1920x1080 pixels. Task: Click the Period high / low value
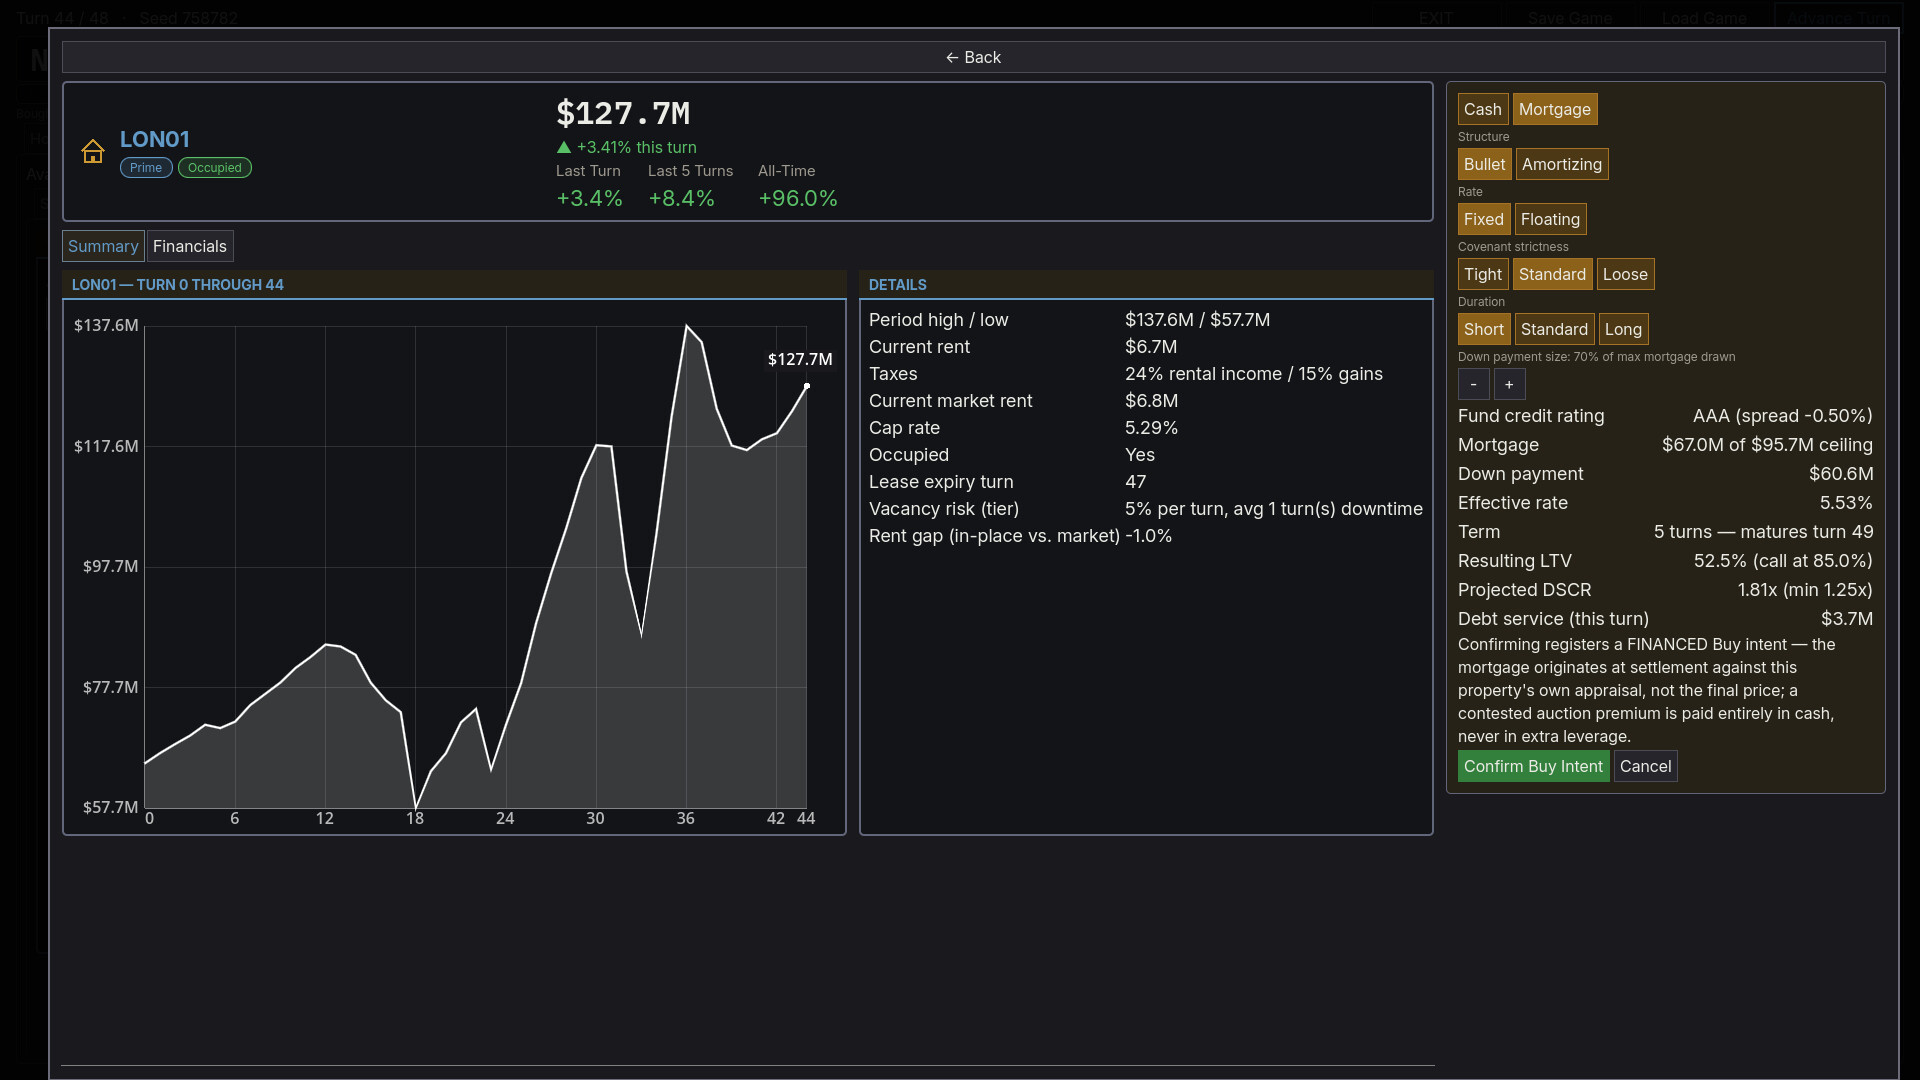click(x=1197, y=320)
